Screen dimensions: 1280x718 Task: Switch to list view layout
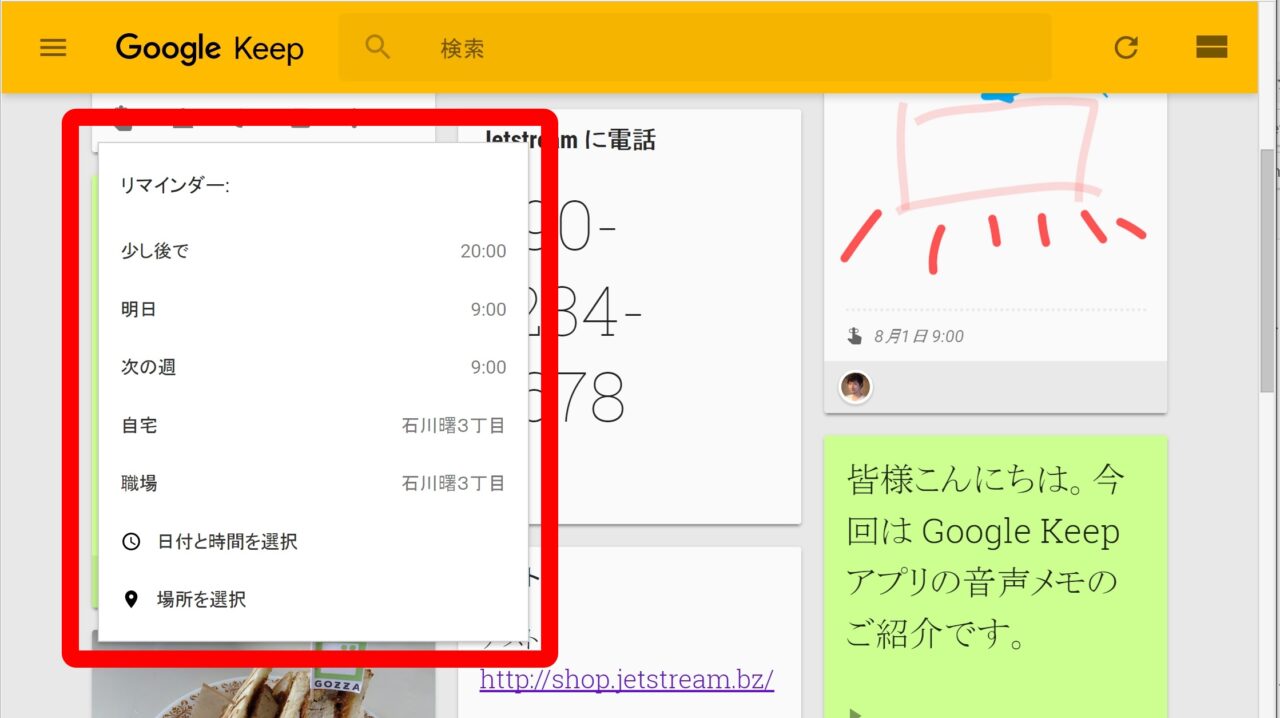[1211, 47]
